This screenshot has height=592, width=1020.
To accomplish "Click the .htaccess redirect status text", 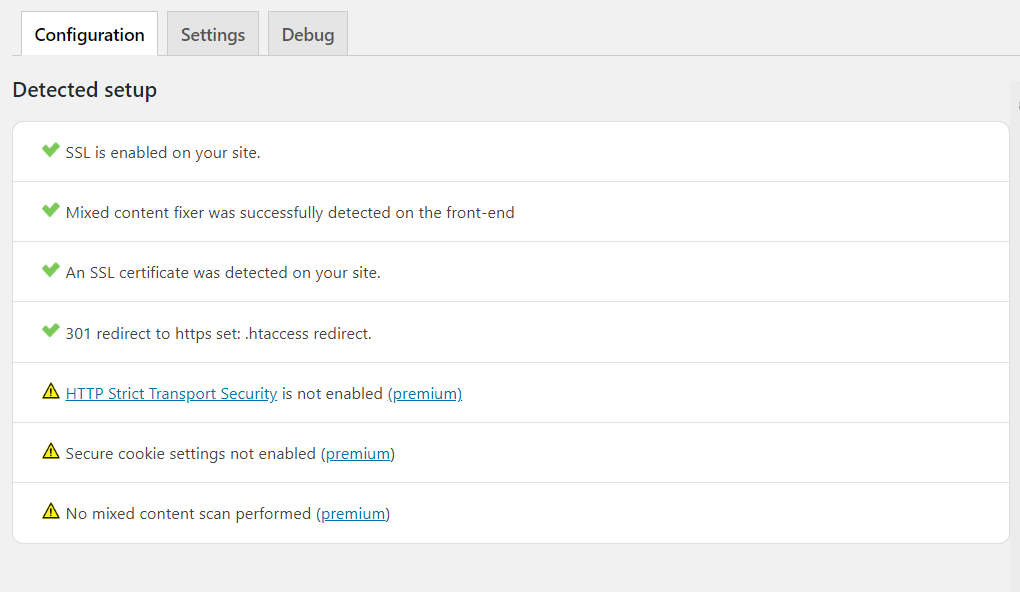I will [218, 334].
